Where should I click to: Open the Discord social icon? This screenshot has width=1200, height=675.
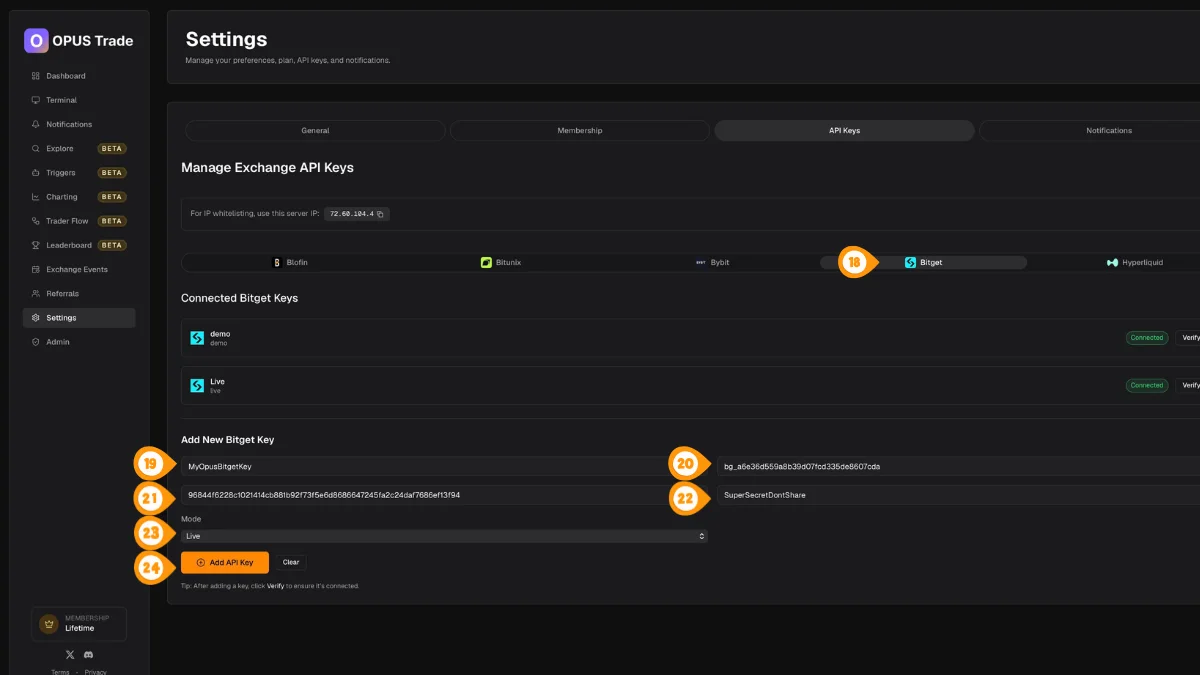(89, 654)
